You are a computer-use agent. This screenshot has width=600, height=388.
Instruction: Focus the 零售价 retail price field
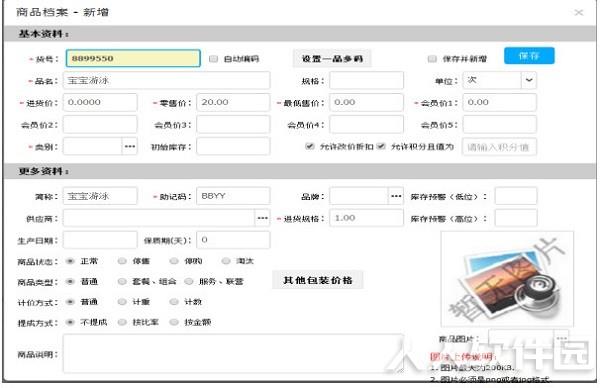tap(233, 102)
